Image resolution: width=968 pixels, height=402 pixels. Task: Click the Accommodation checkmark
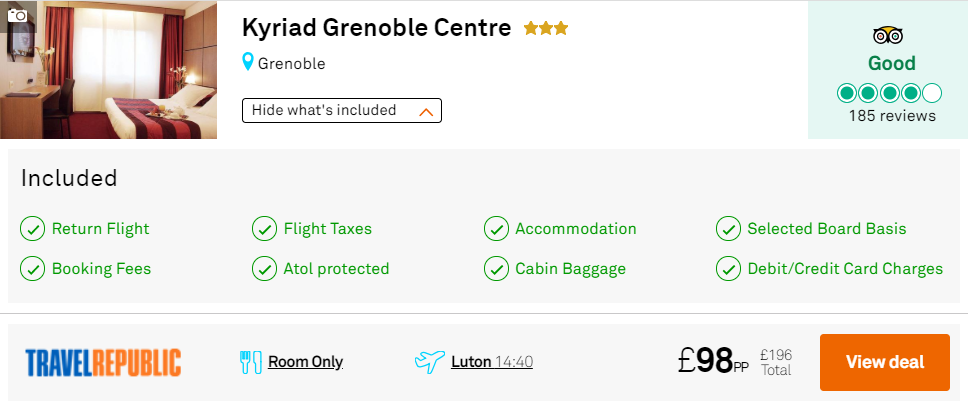tap(496, 229)
